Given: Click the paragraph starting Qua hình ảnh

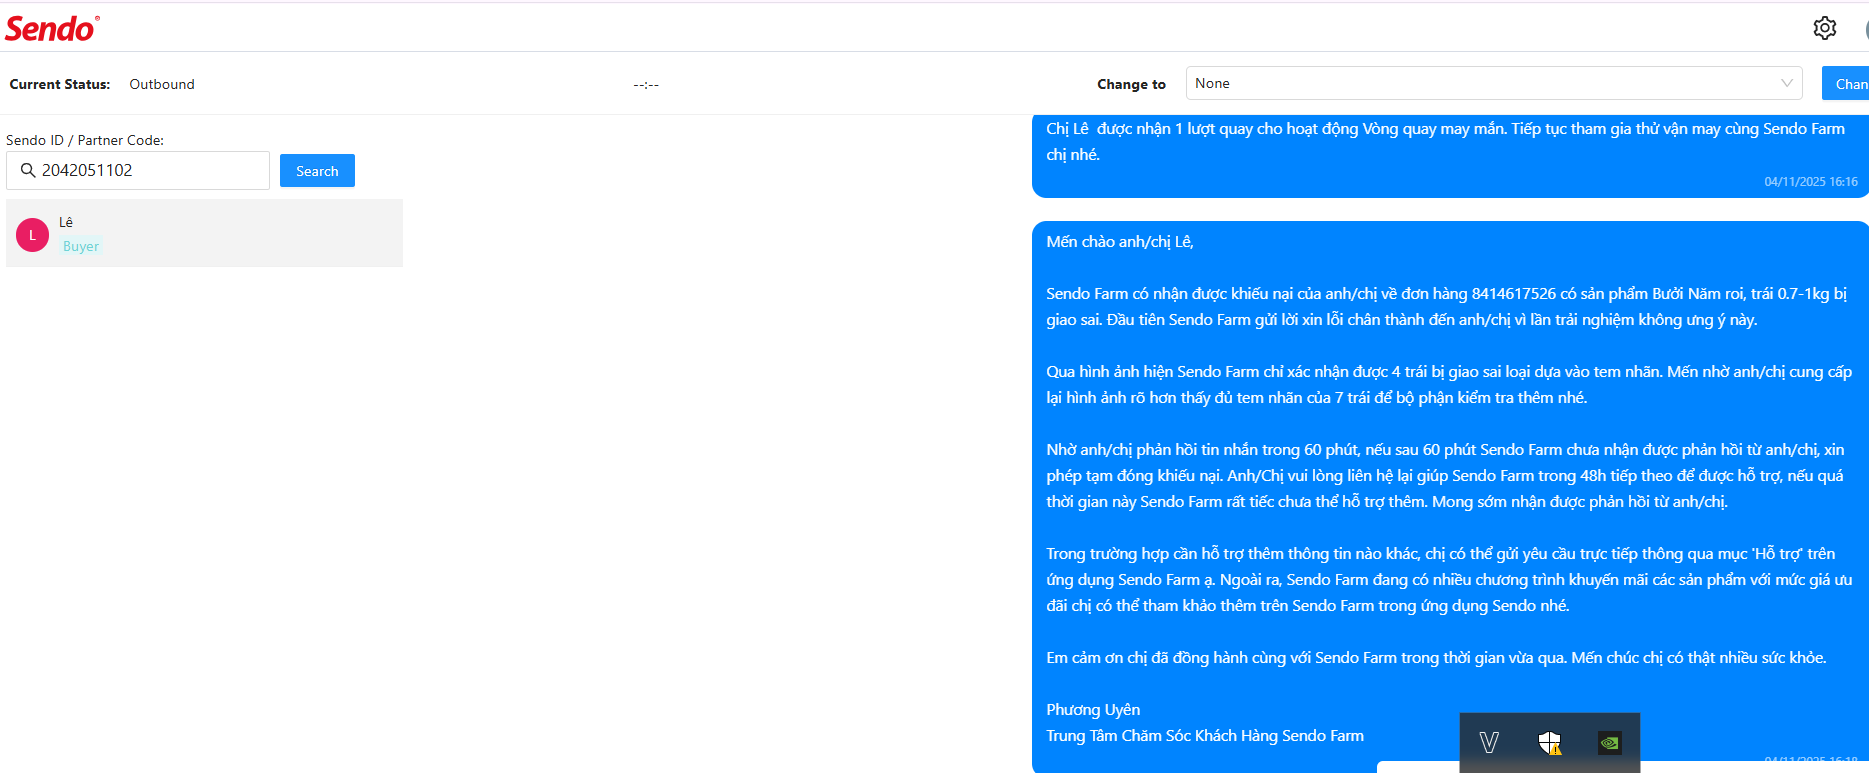Looking at the screenshot, I should (x=1449, y=384).
